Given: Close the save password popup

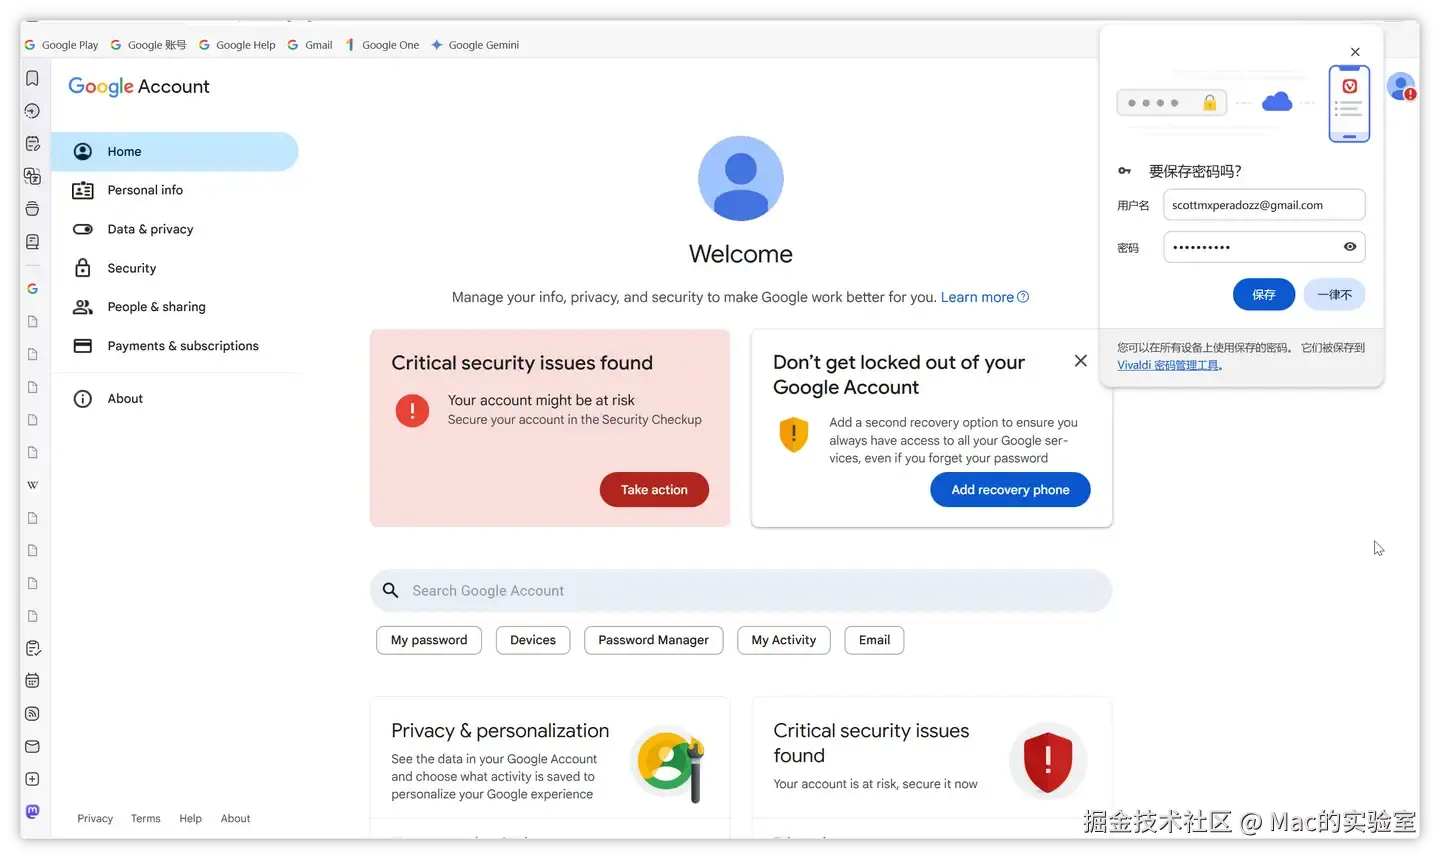Looking at the screenshot, I should (1355, 52).
